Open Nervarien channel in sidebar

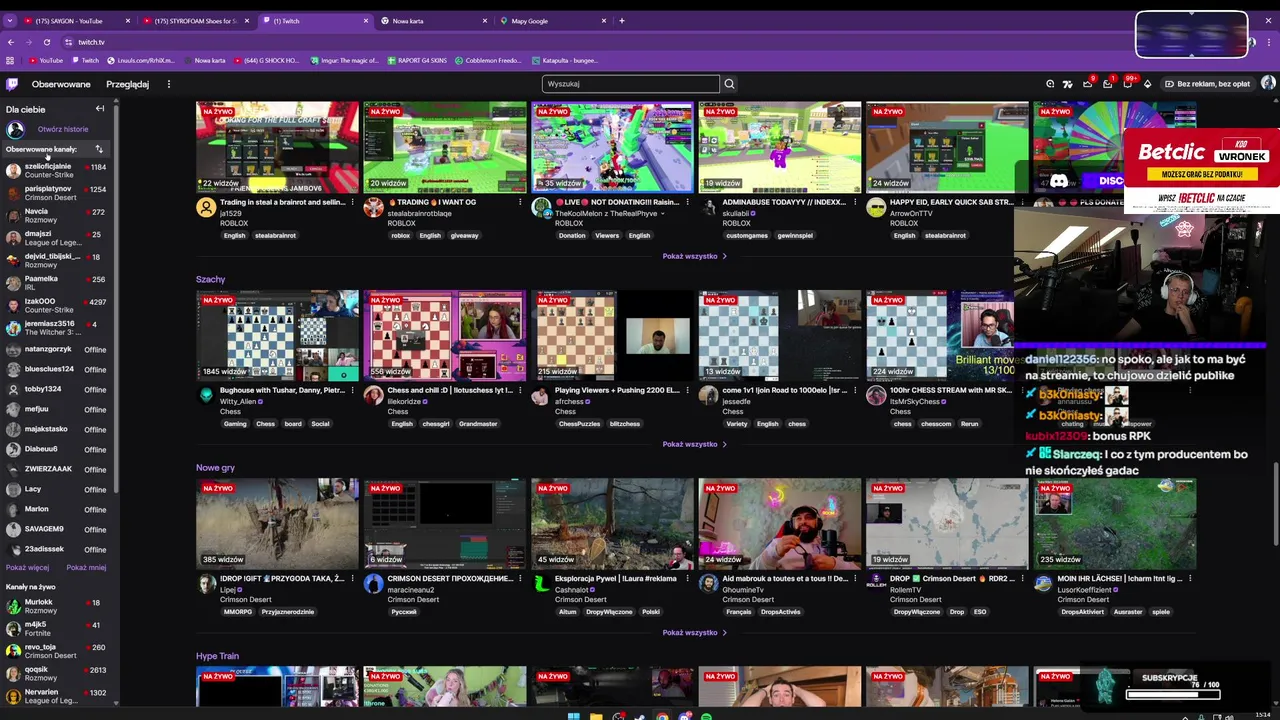[x=58, y=696]
